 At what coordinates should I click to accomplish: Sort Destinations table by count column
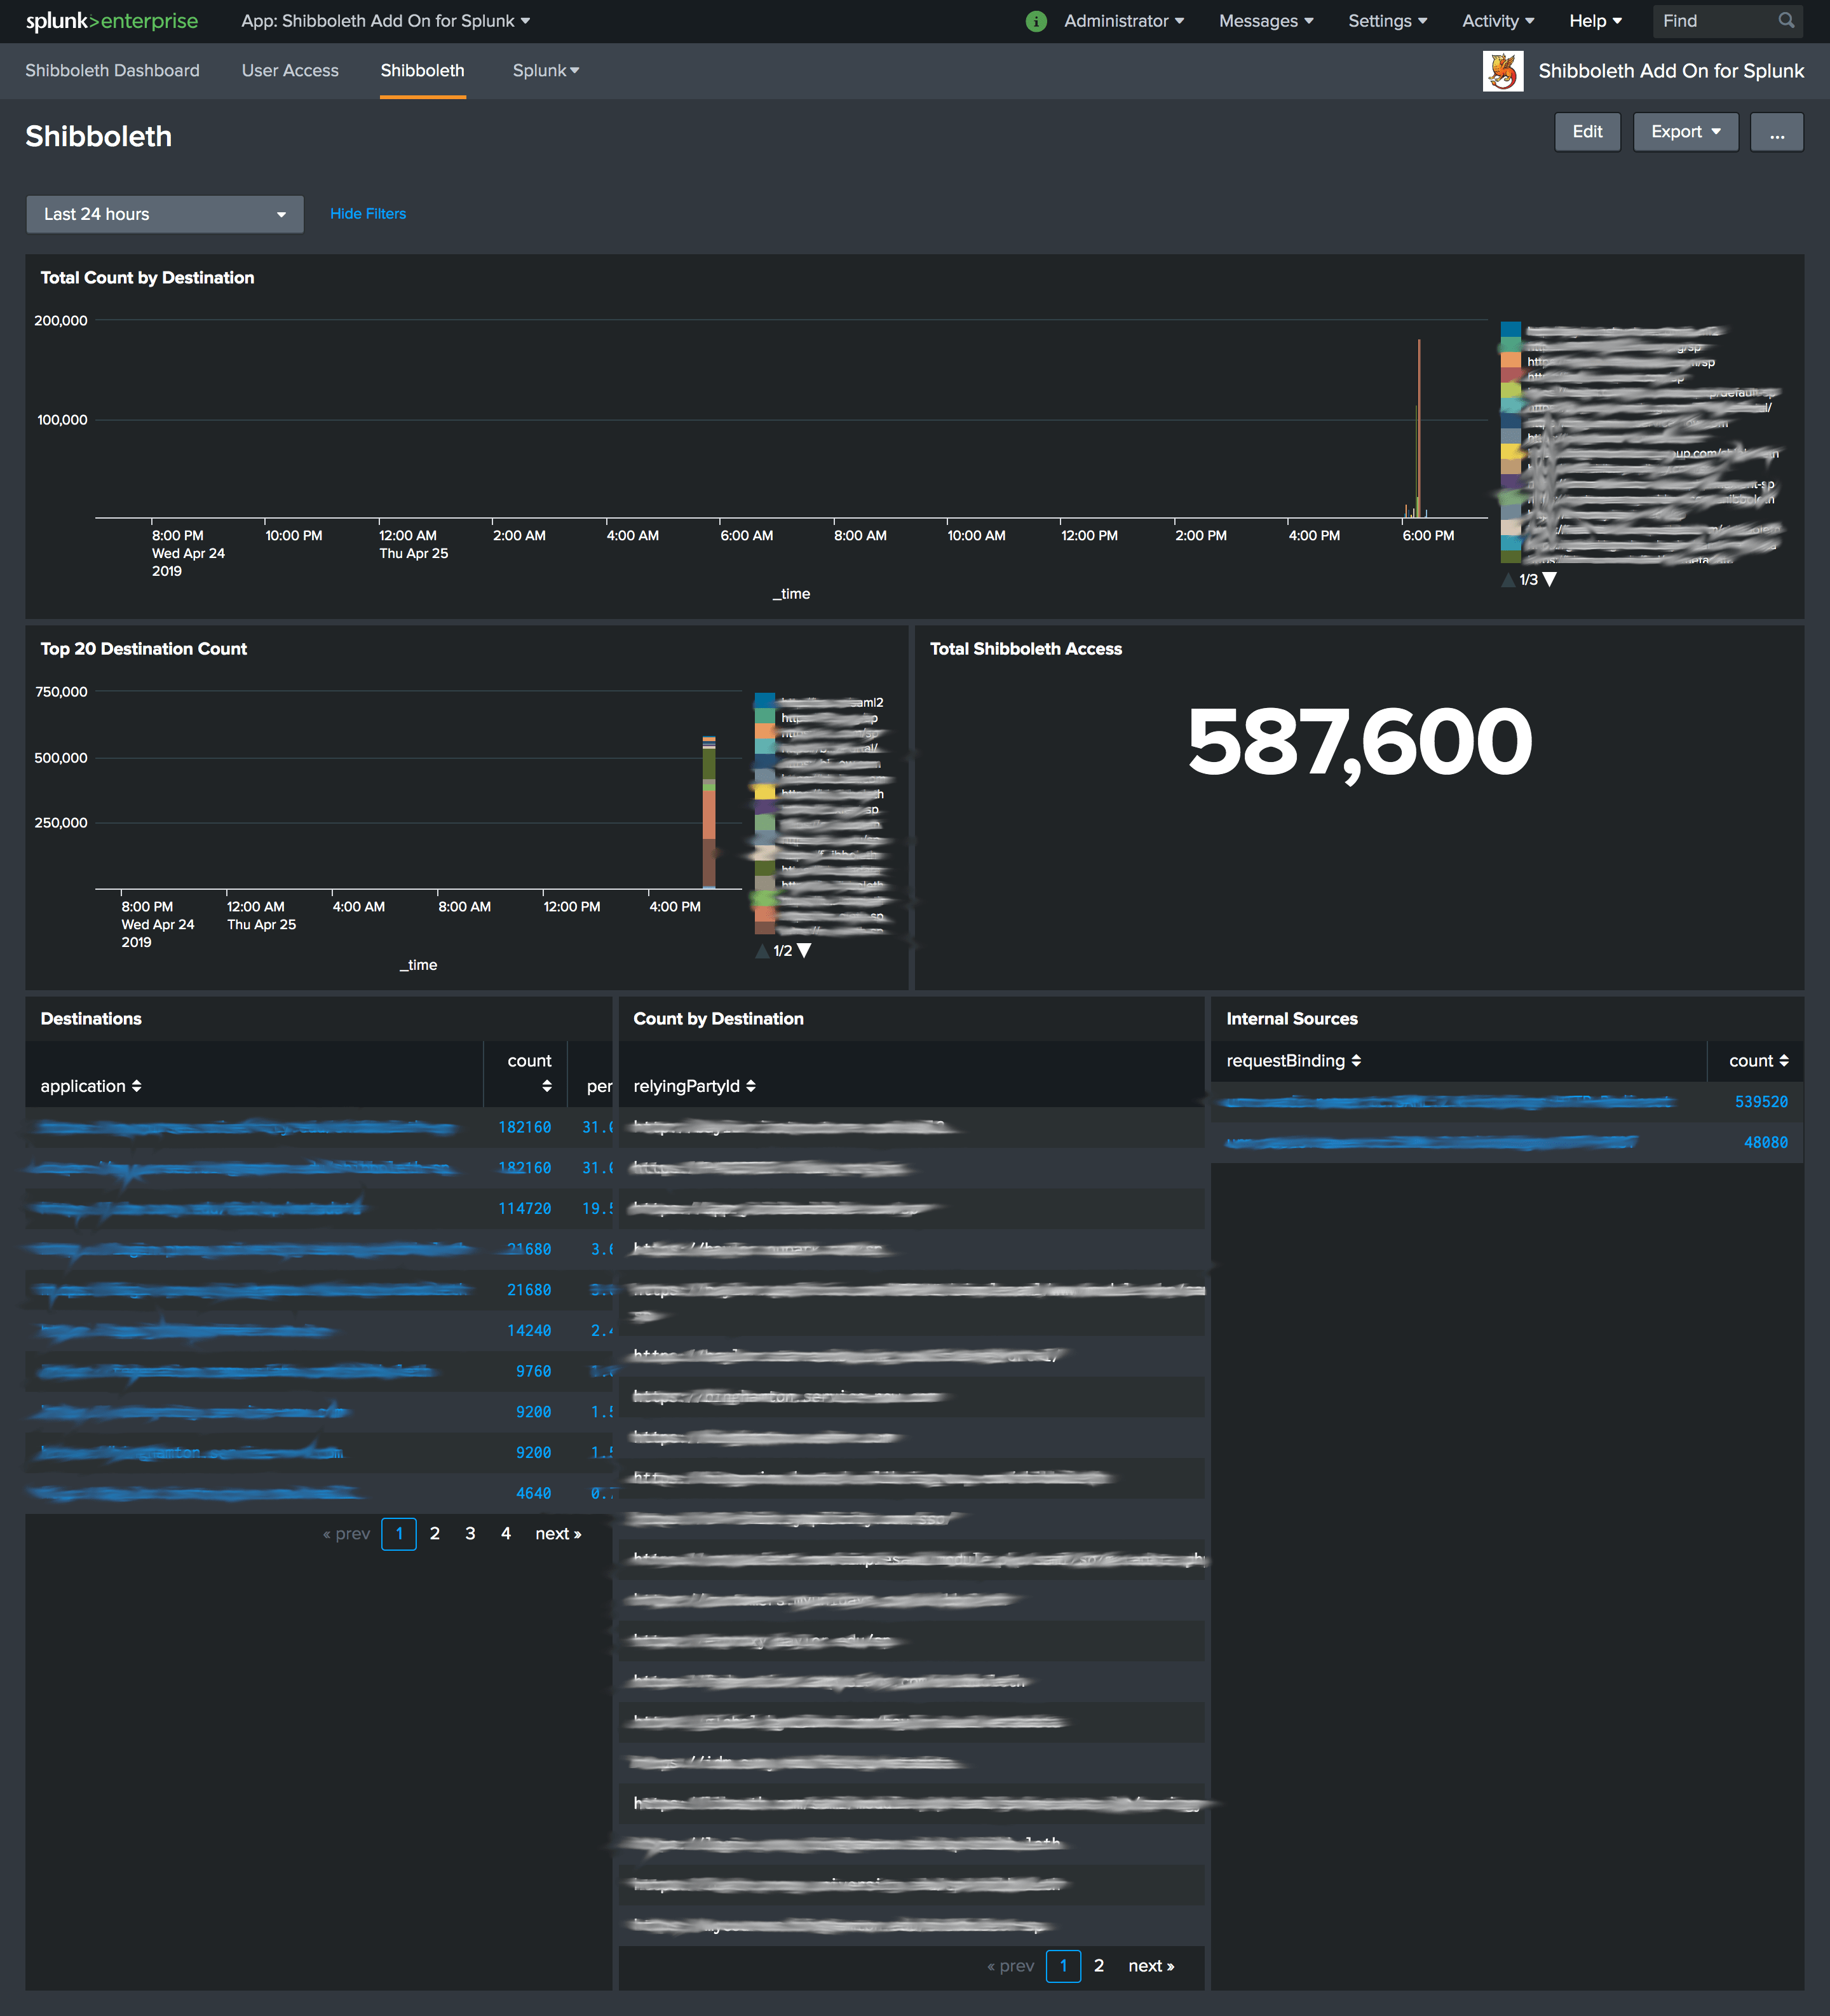point(530,1072)
